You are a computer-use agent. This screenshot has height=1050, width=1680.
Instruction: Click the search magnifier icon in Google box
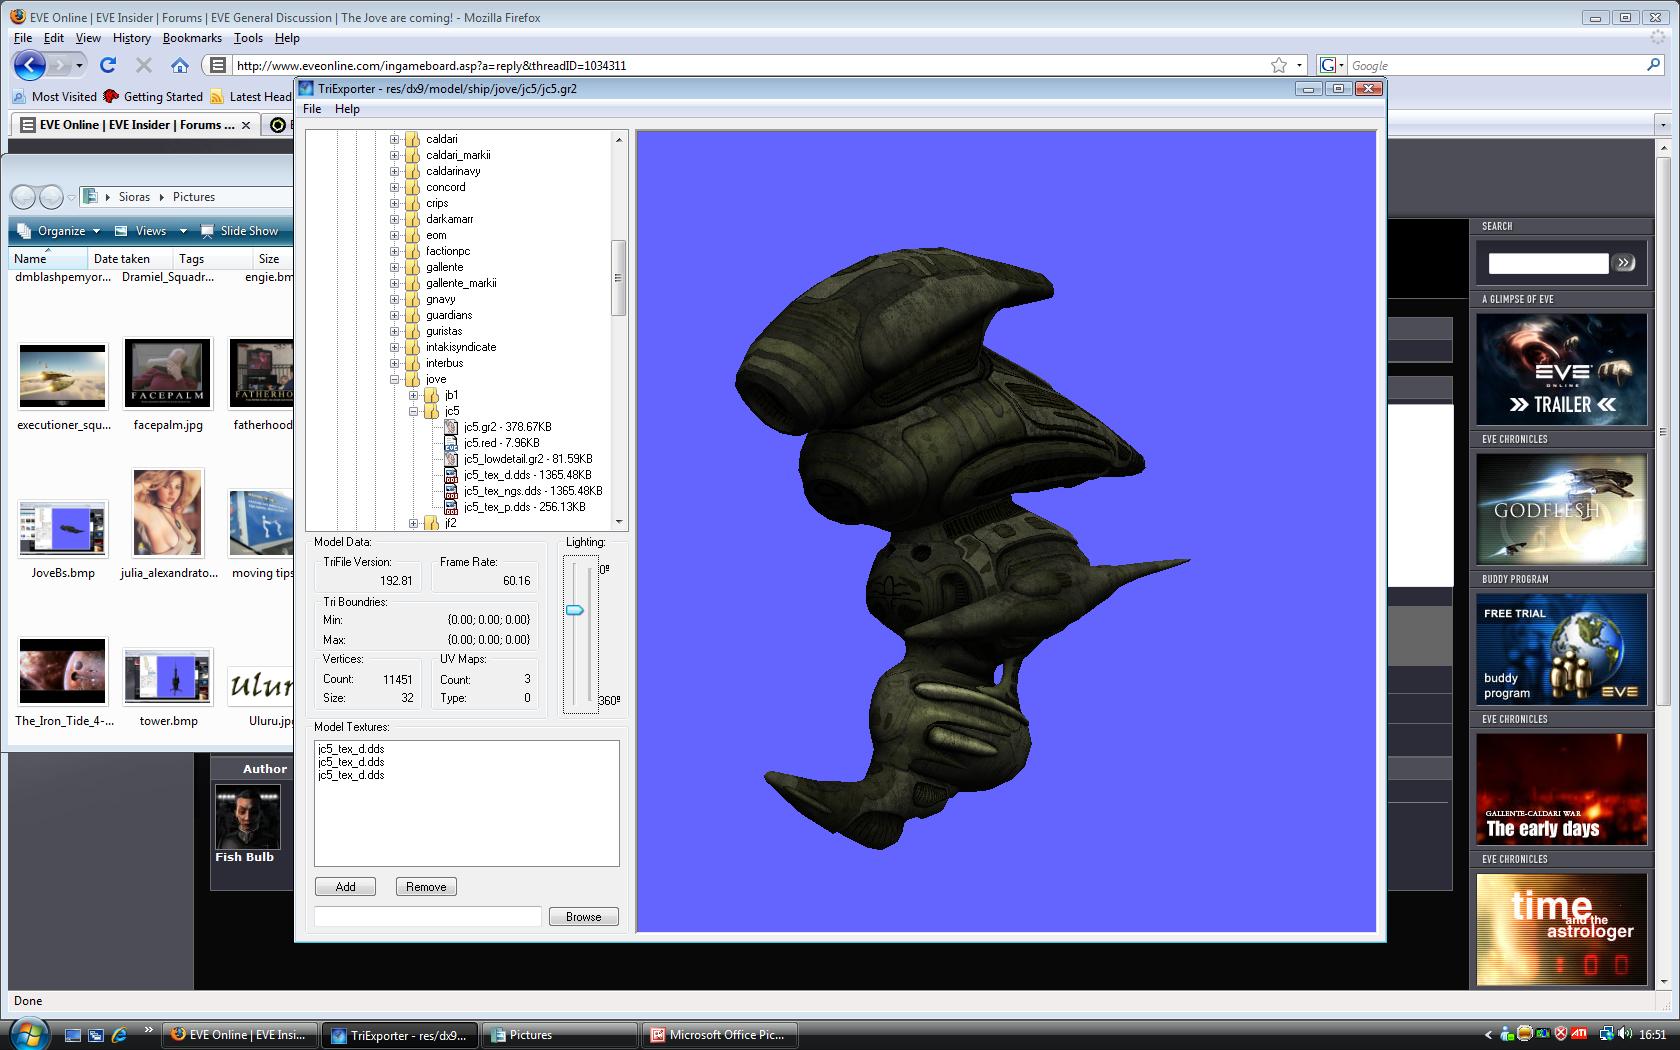tap(1653, 65)
